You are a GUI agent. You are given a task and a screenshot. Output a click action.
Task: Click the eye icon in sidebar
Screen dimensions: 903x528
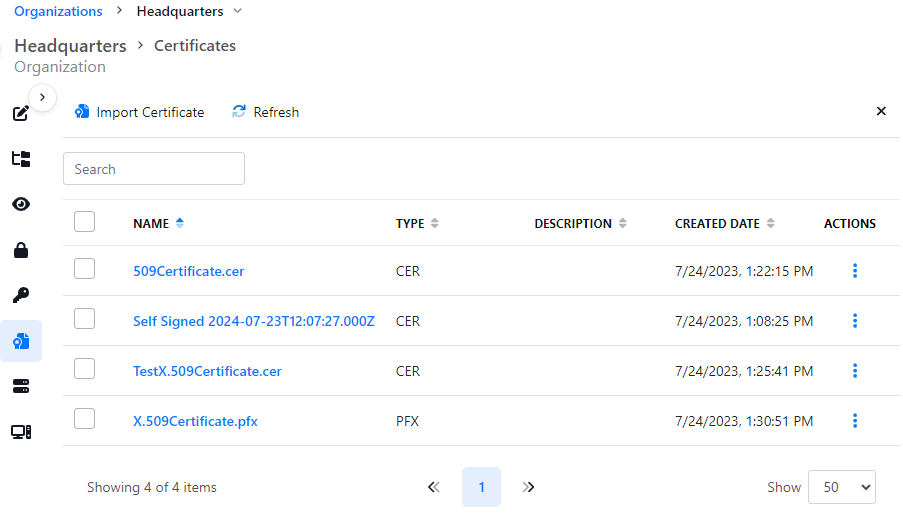(x=20, y=204)
